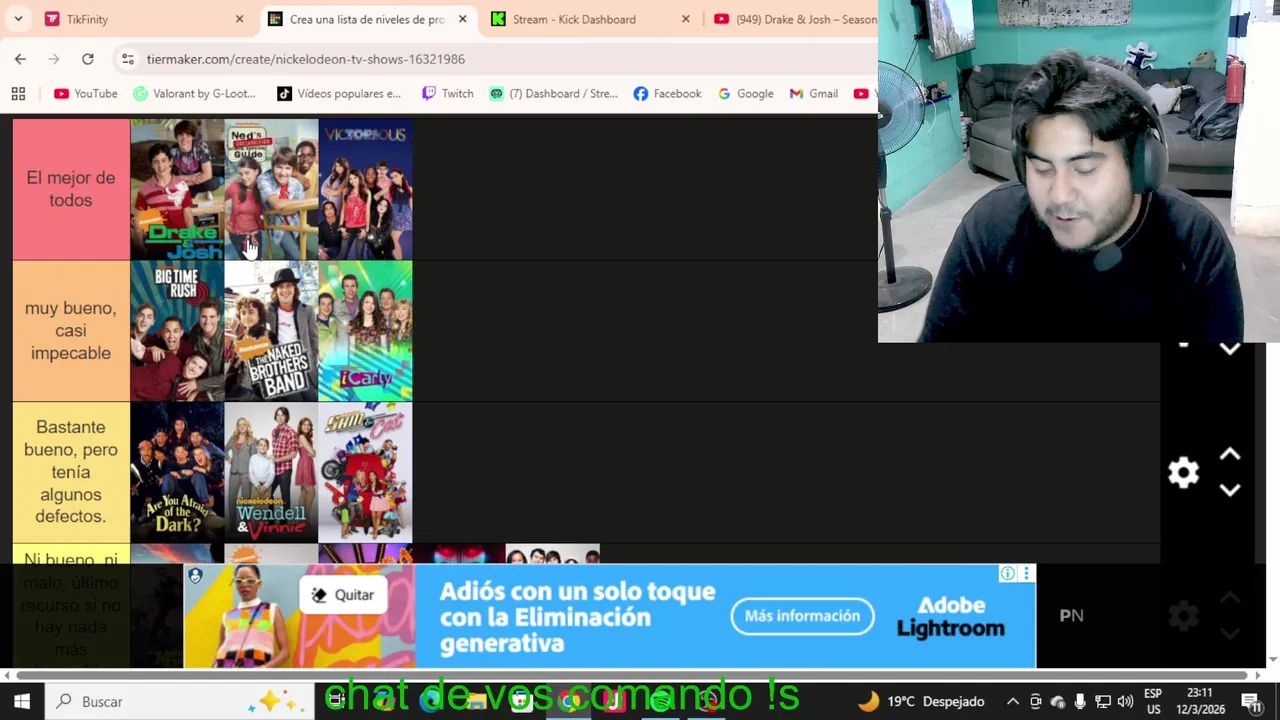This screenshot has width=1280, height=720.
Task: Select the Victorious show thumbnail
Action: 365,190
